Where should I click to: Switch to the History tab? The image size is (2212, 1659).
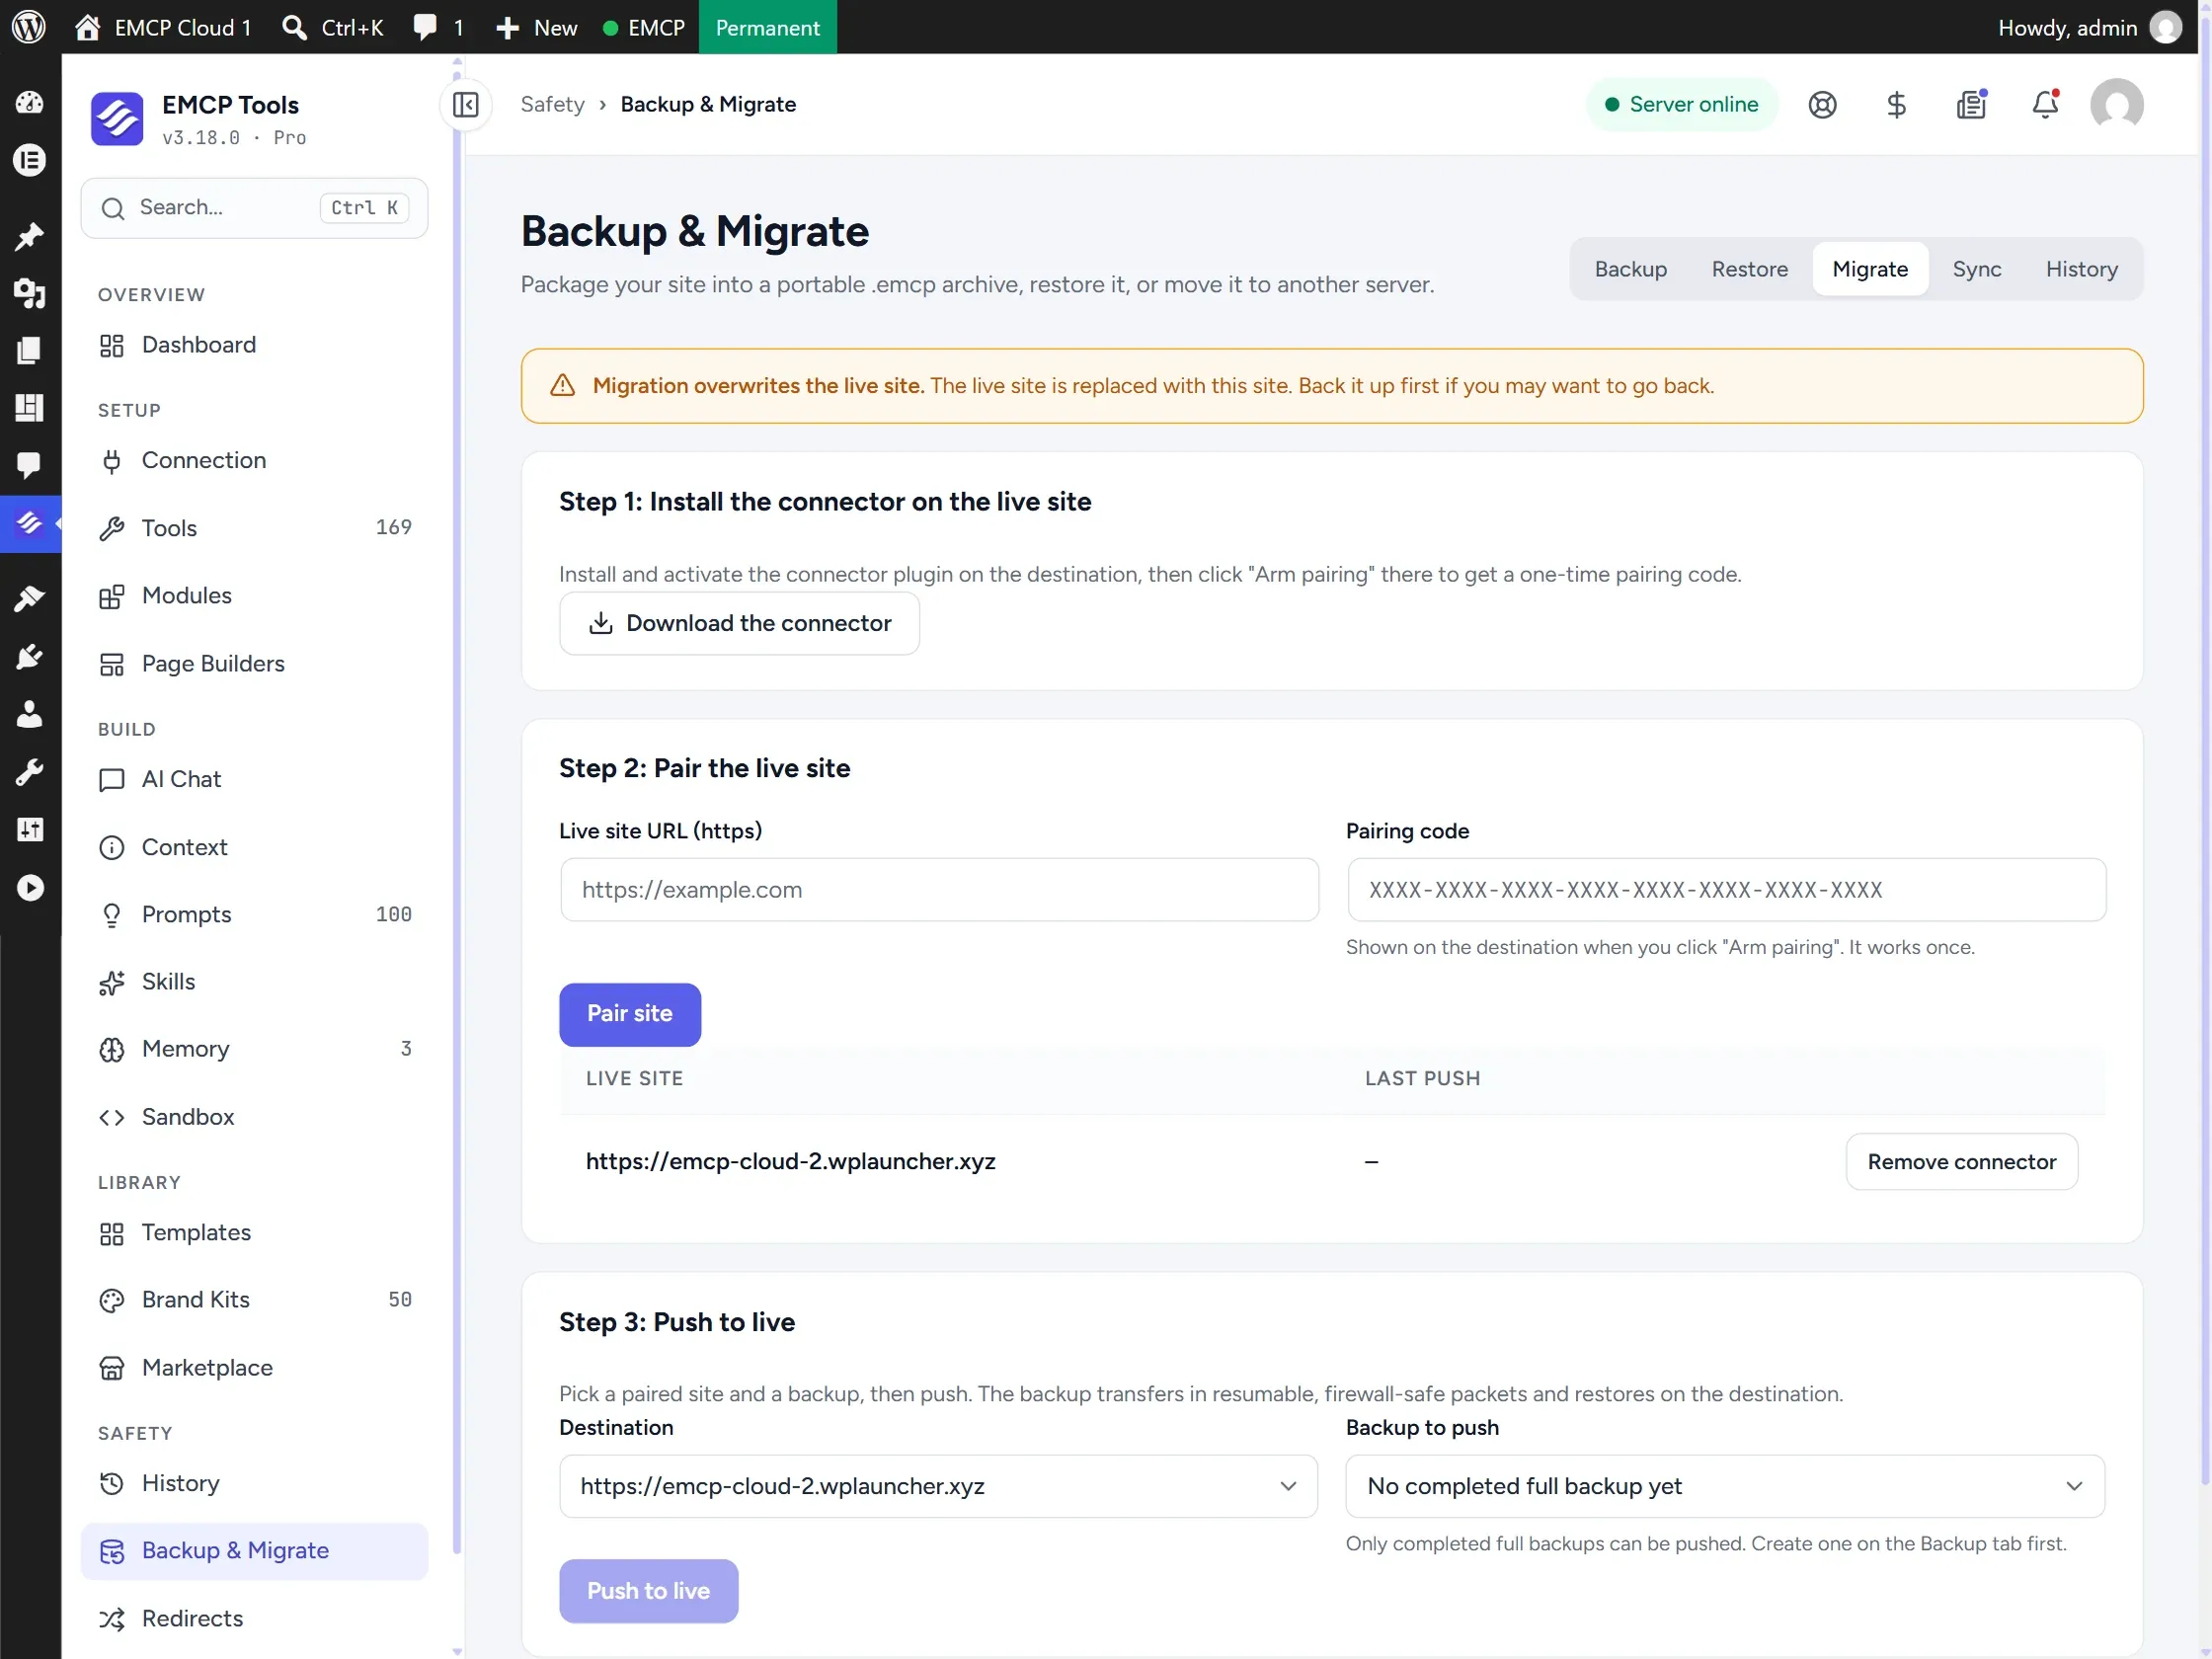(x=2081, y=269)
